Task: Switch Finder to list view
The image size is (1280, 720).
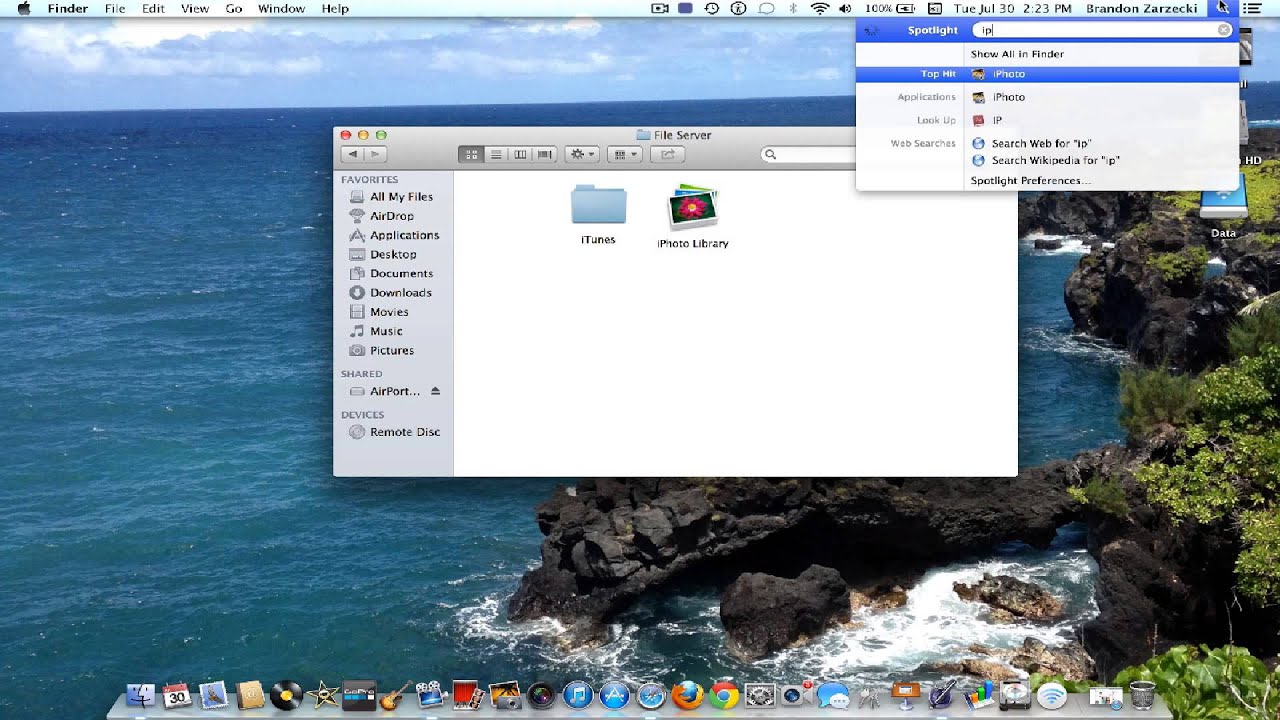Action: click(x=495, y=154)
